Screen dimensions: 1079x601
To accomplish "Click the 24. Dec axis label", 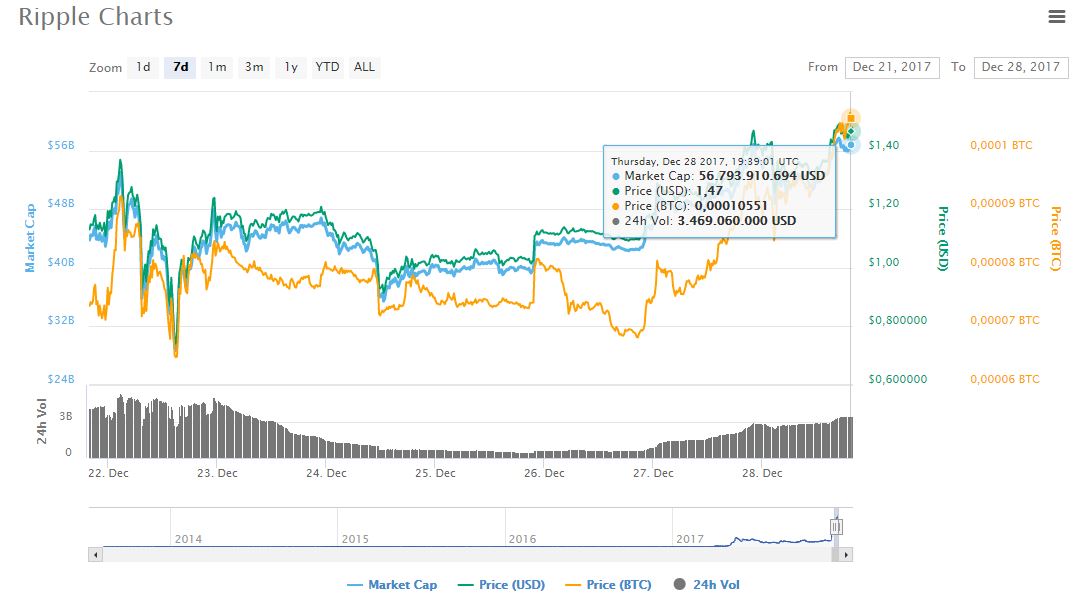I will [x=326, y=473].
